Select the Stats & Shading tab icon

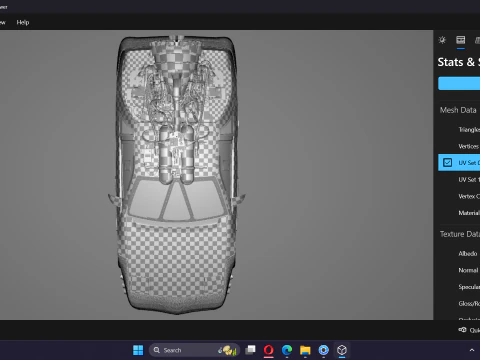pos(461,40)
